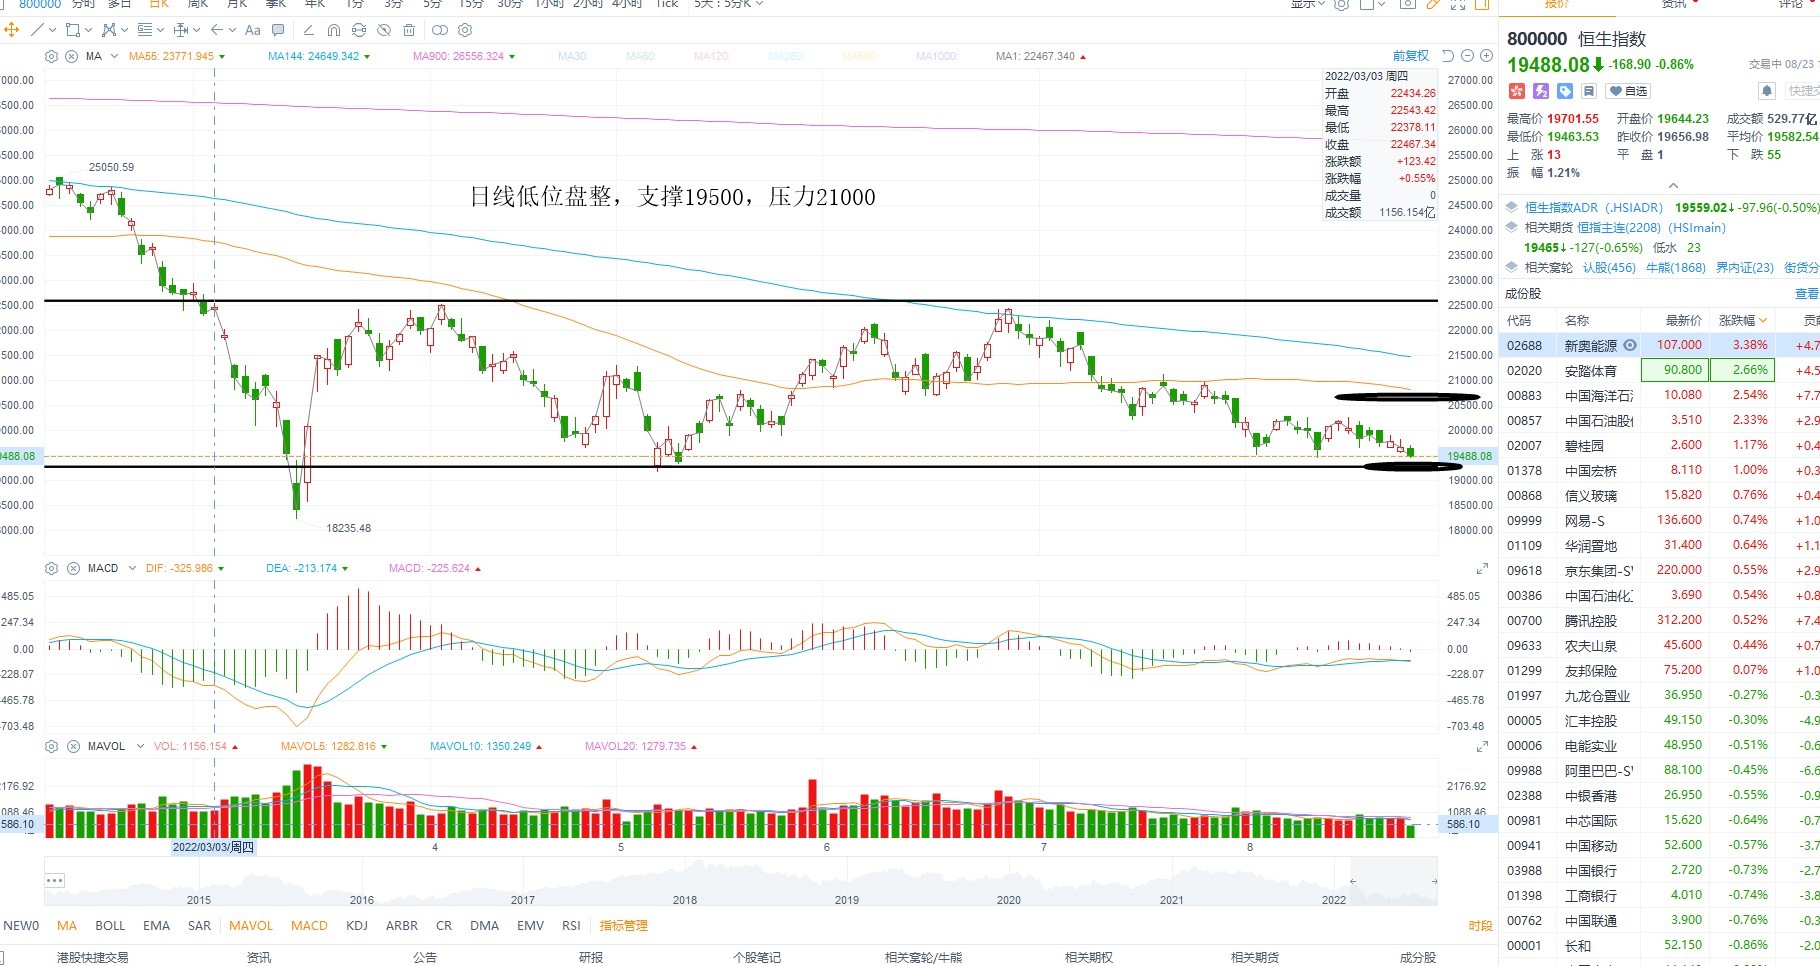Zoom in the chart with plus icon
The image size is (1820, 966).
click(x=1486, y=56)
